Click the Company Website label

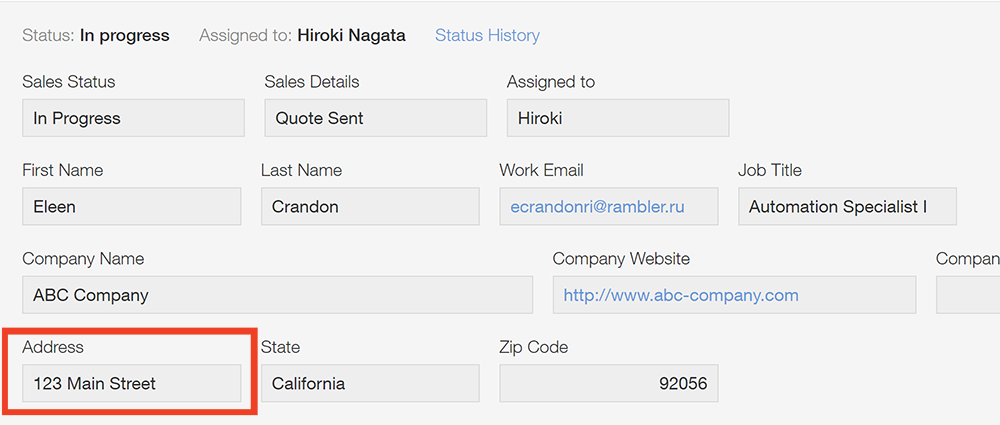point(621,259)
